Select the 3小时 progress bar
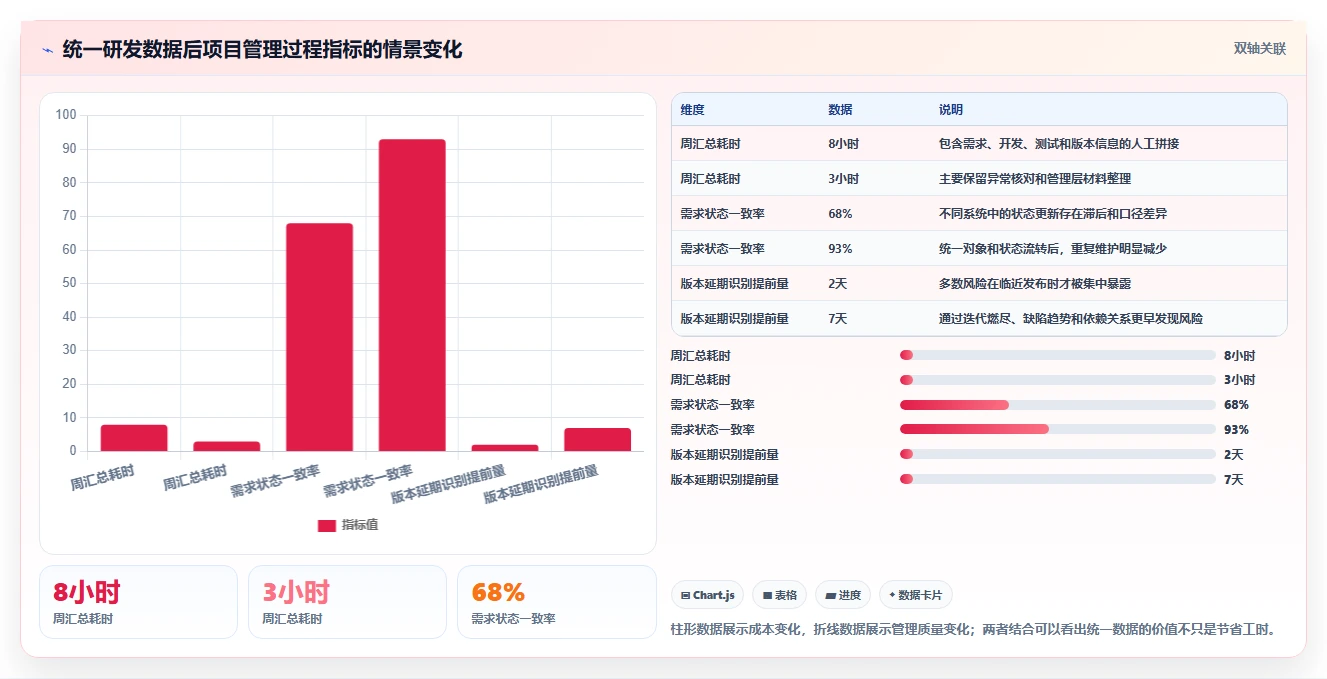The height and width of the screenshot is (679, 1327). coord(1058,380)
